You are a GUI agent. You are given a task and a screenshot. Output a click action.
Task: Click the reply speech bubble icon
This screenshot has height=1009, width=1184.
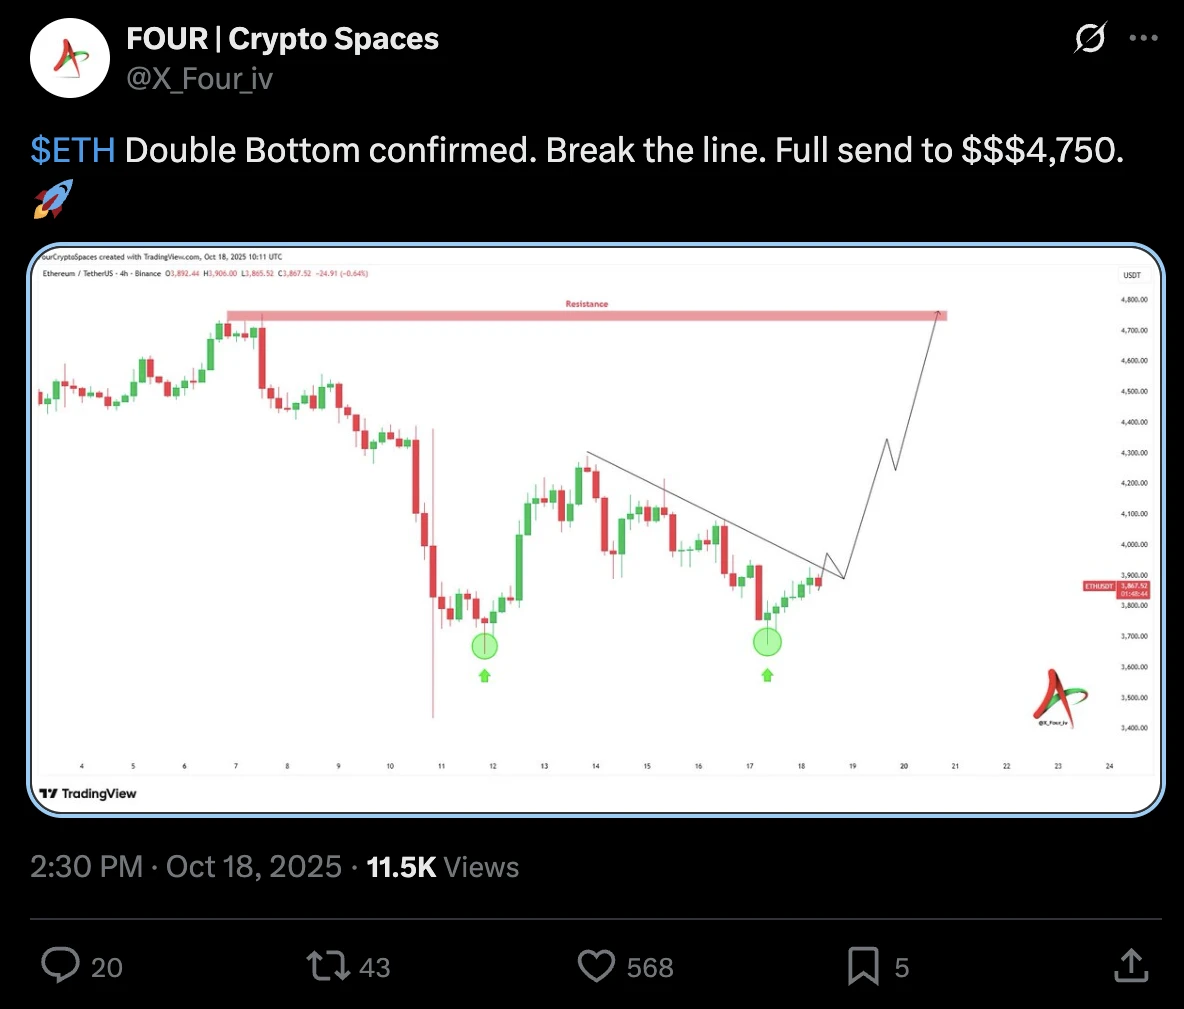coord(61,966)
